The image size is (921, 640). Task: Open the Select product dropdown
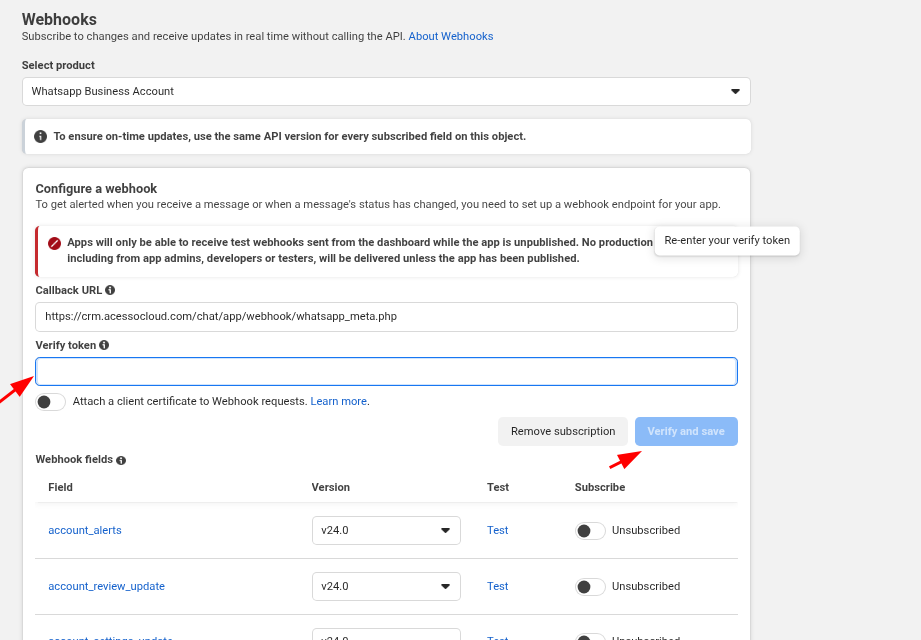tap(386, 91)
